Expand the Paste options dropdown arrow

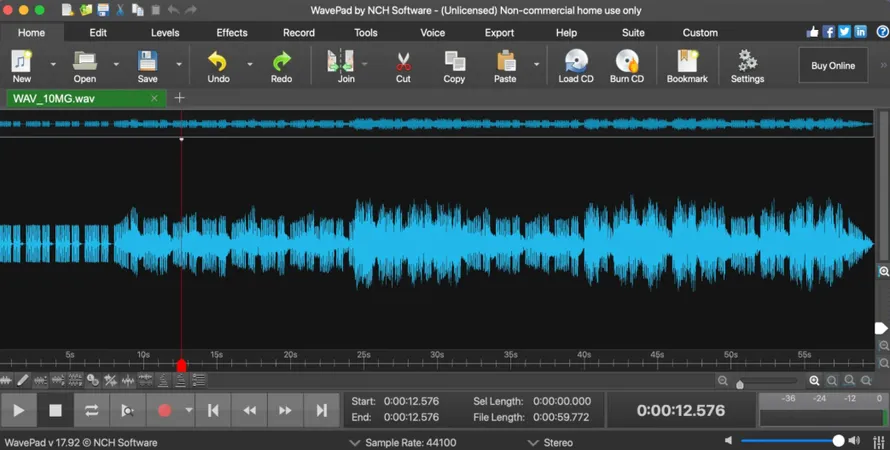click(x=536, y=64)
